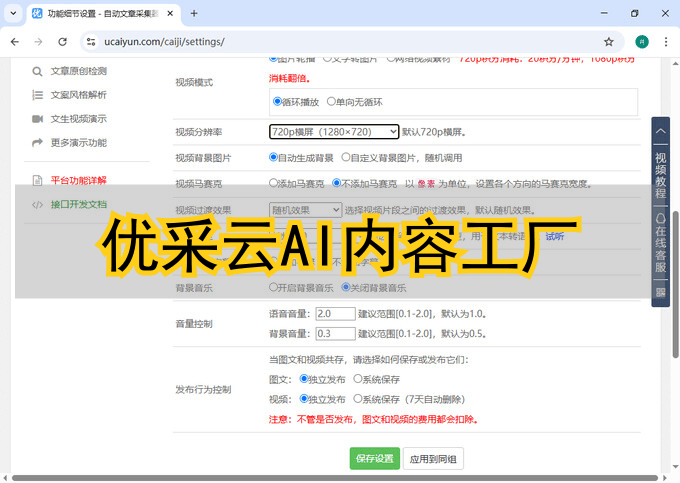Expand the 随机效果 transition dropdown

point(306,210)
